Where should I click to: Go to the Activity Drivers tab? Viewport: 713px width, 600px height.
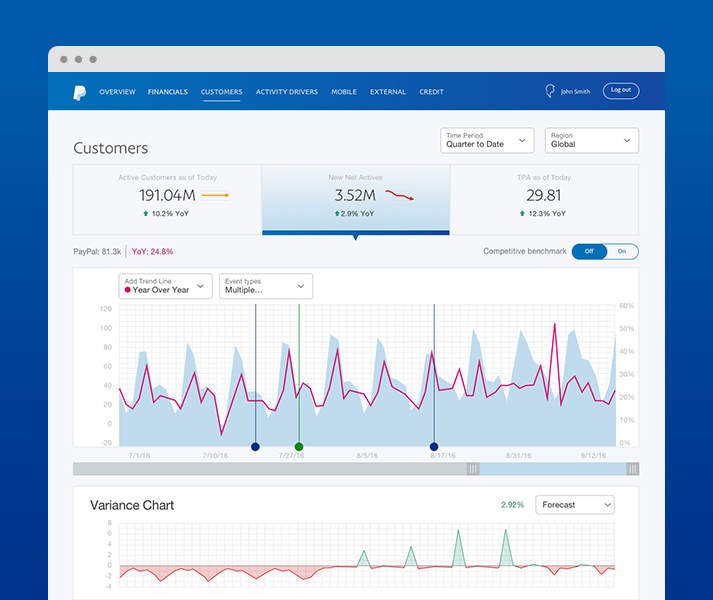pos(286,92)
